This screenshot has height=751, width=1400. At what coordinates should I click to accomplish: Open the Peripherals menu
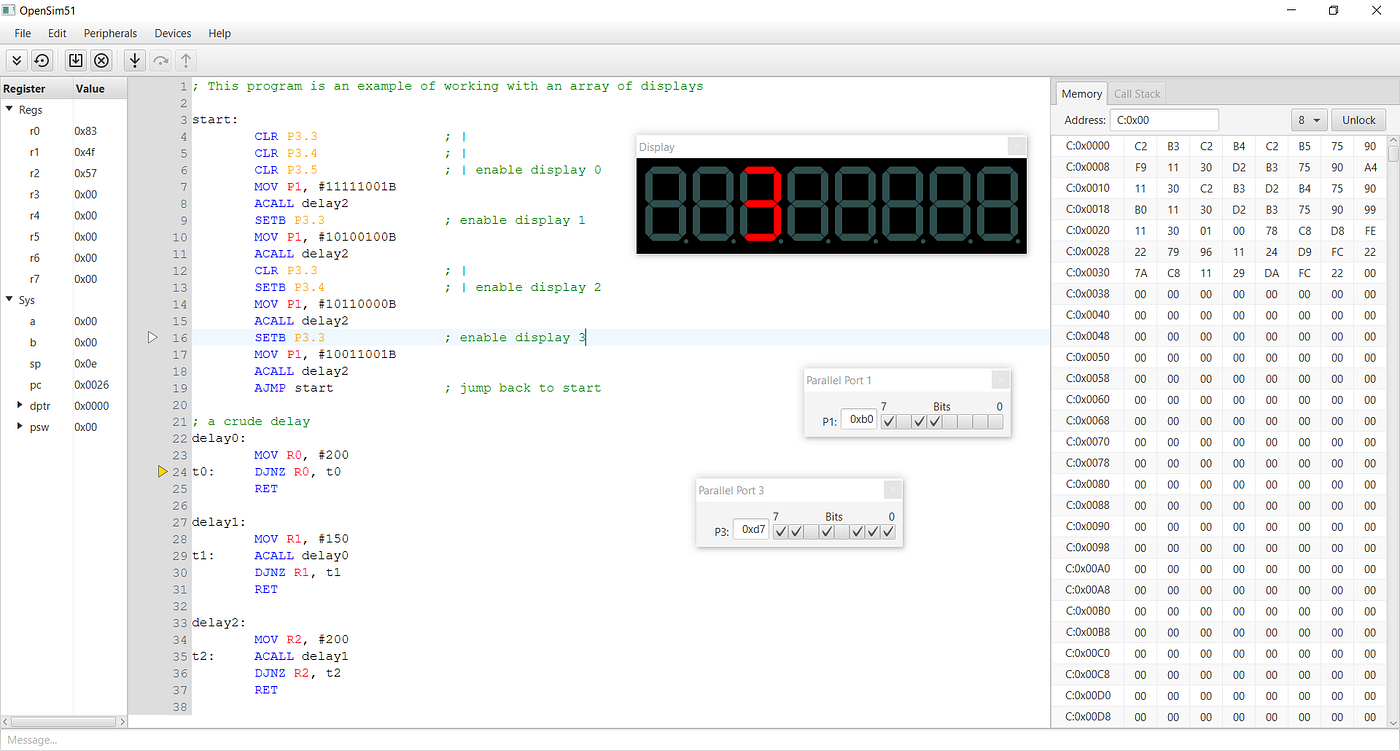click(110, 33)
